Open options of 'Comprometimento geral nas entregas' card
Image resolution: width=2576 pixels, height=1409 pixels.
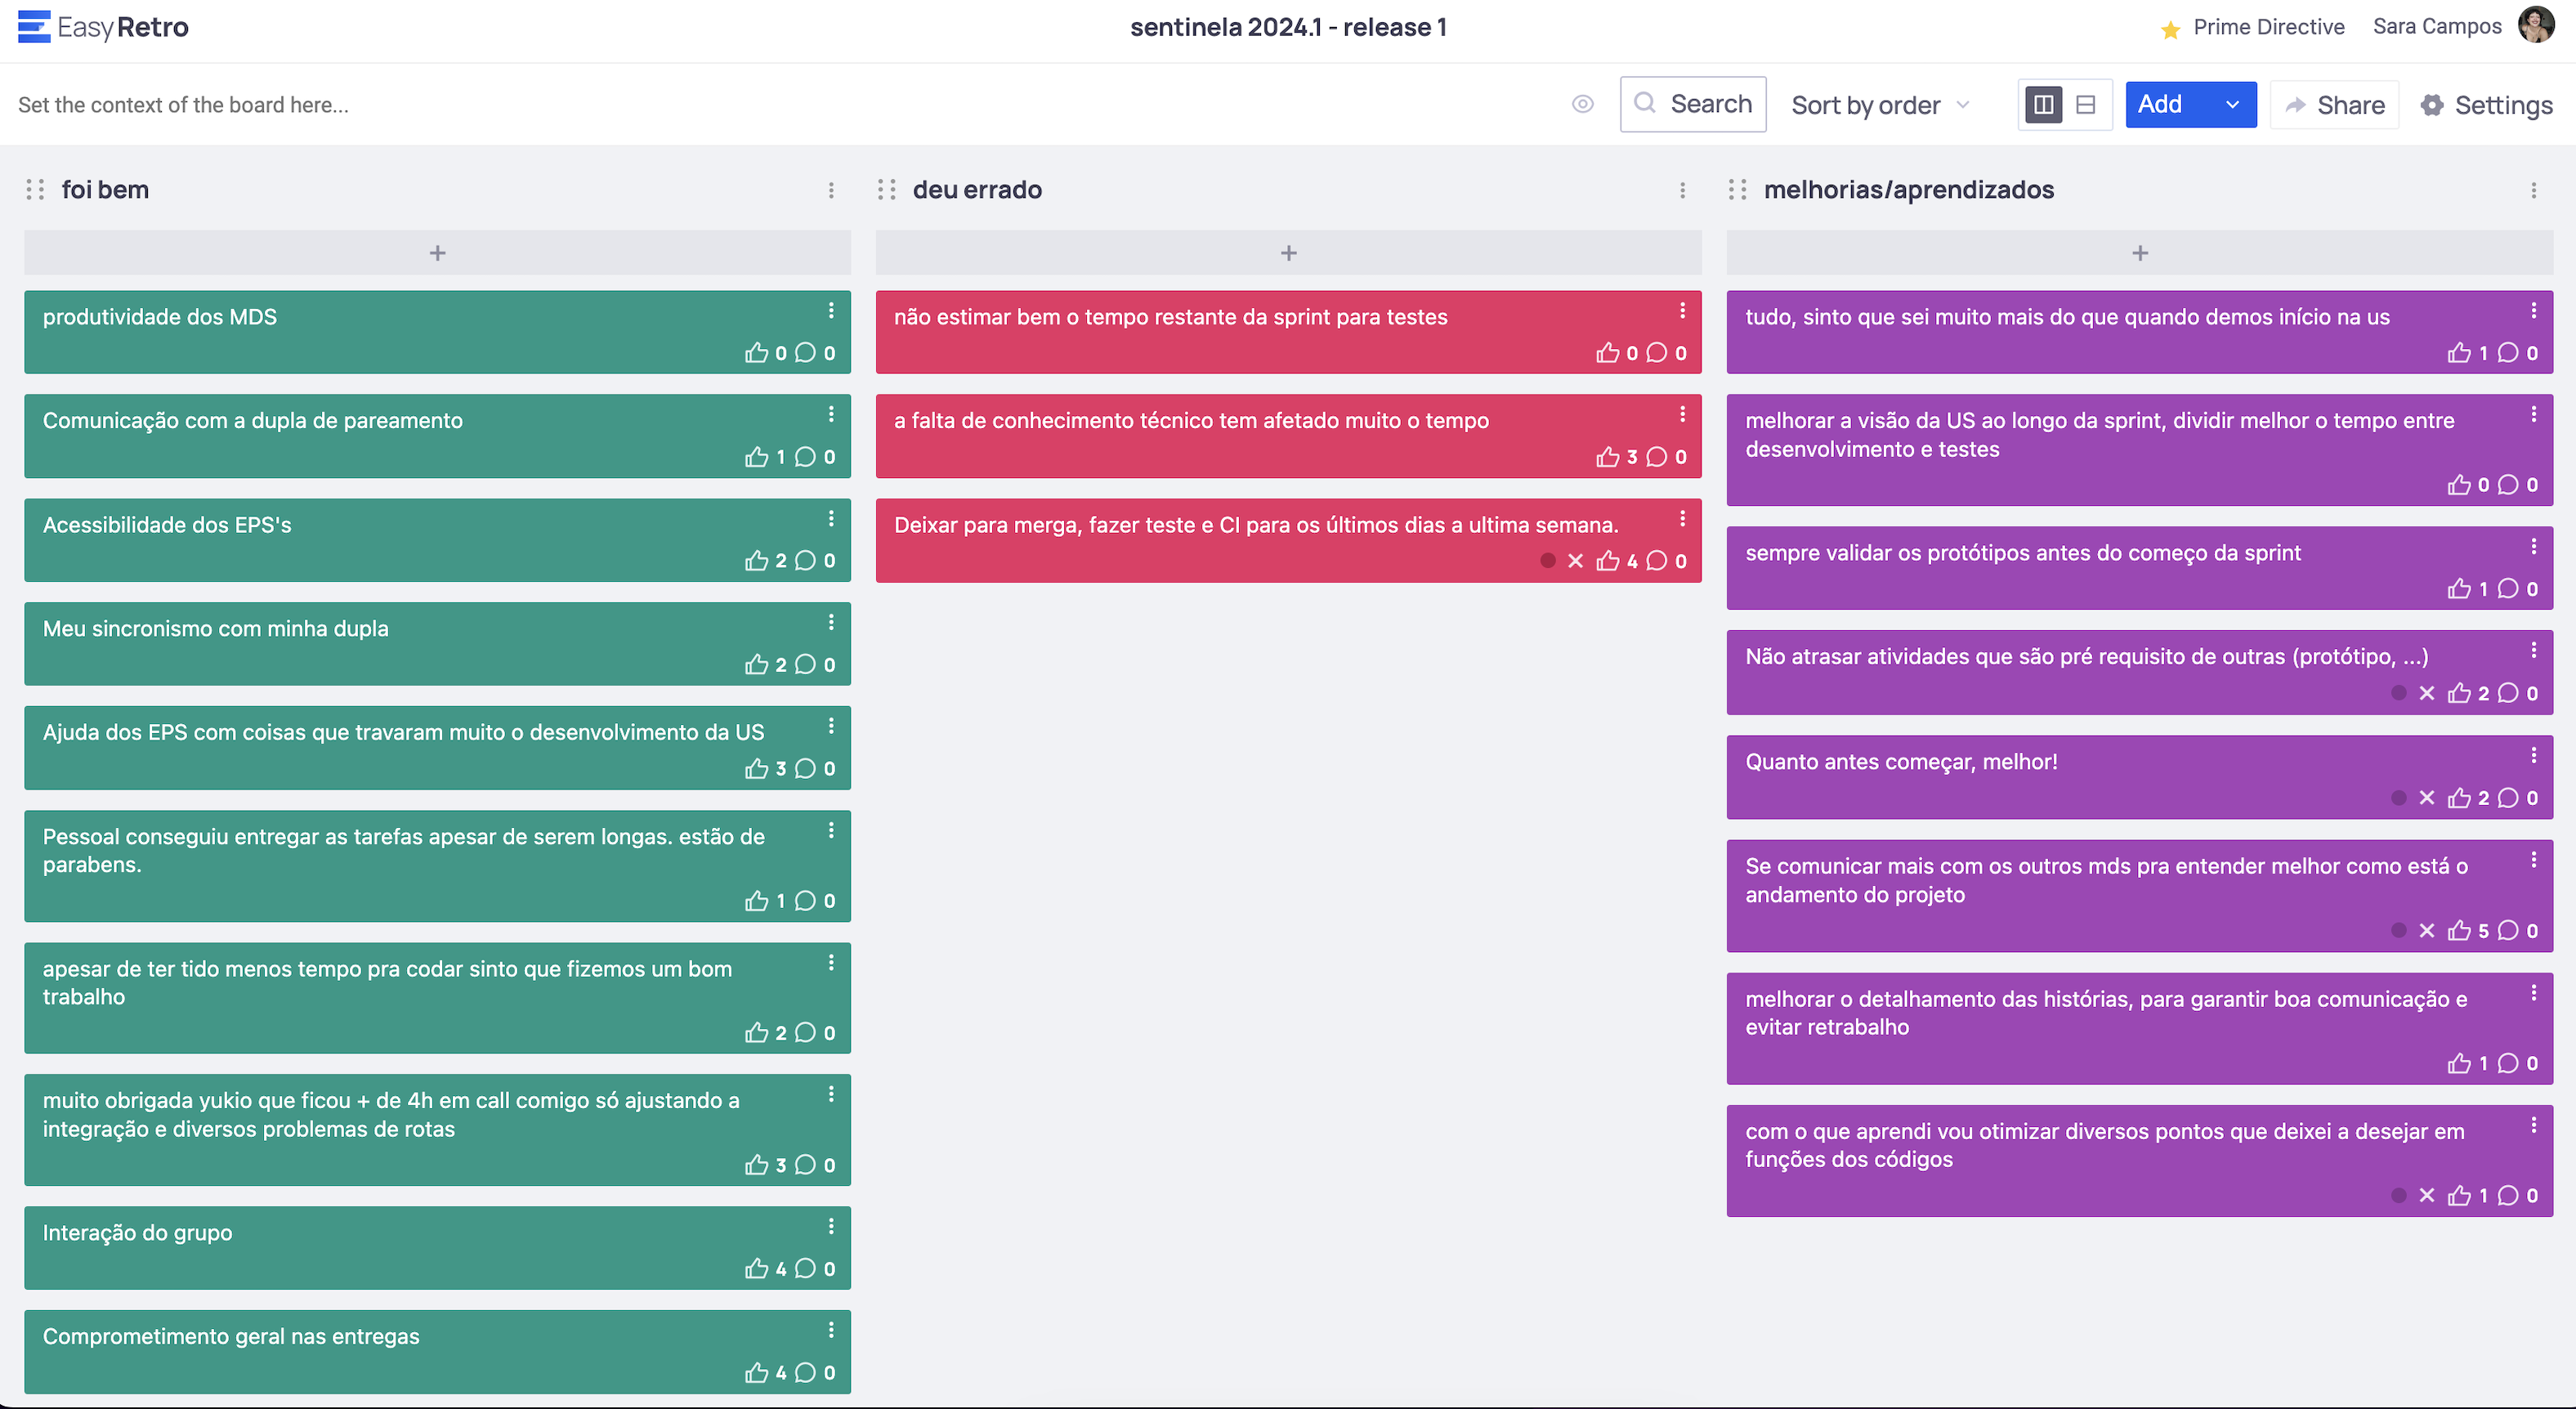pos(831,1331)
